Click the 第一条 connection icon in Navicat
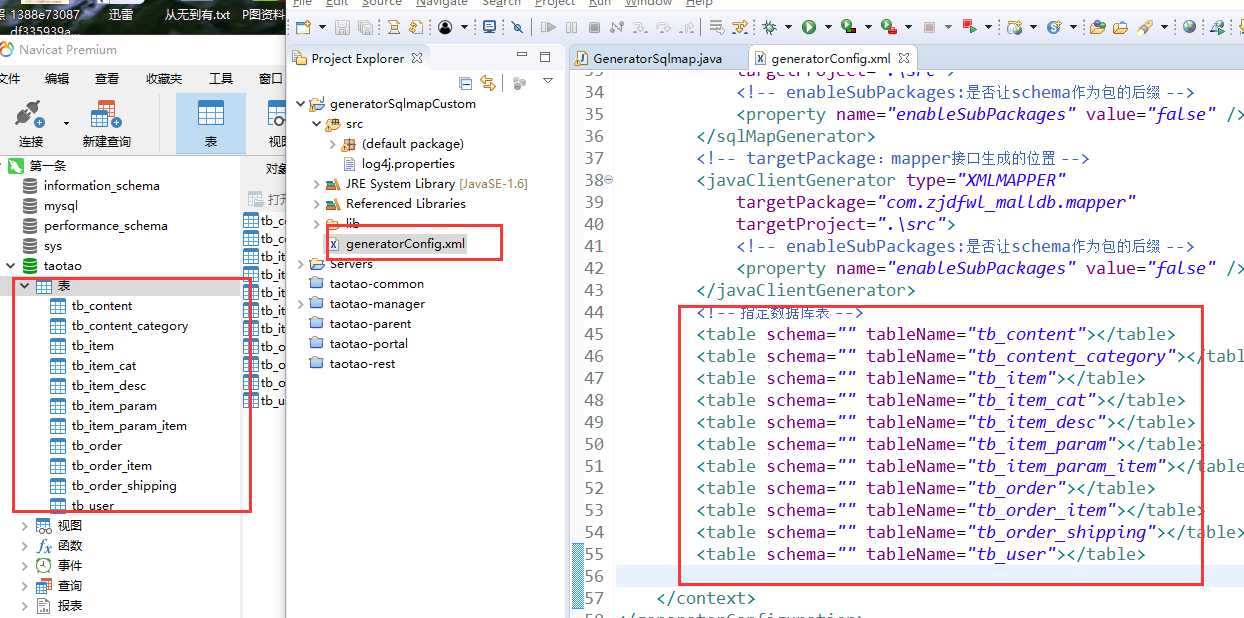 (x=16, y=166)
